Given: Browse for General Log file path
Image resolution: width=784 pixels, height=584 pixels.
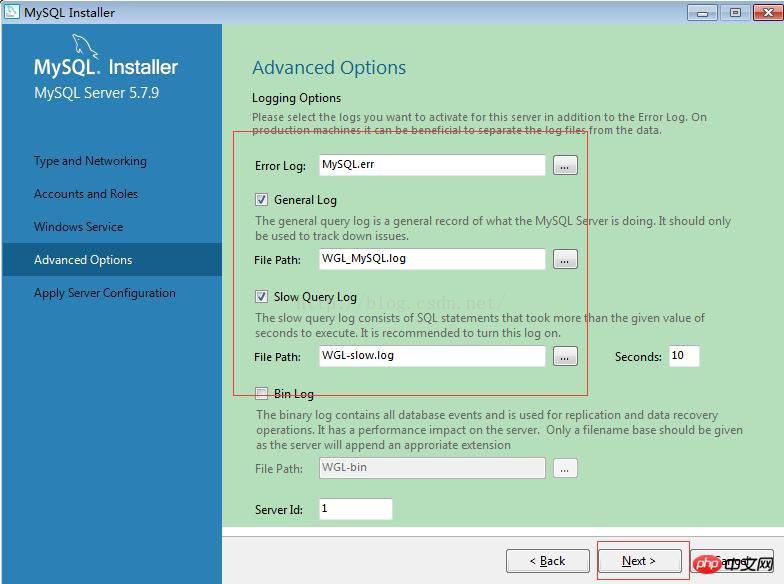Looking at the screenshot, I should [565, 259].
